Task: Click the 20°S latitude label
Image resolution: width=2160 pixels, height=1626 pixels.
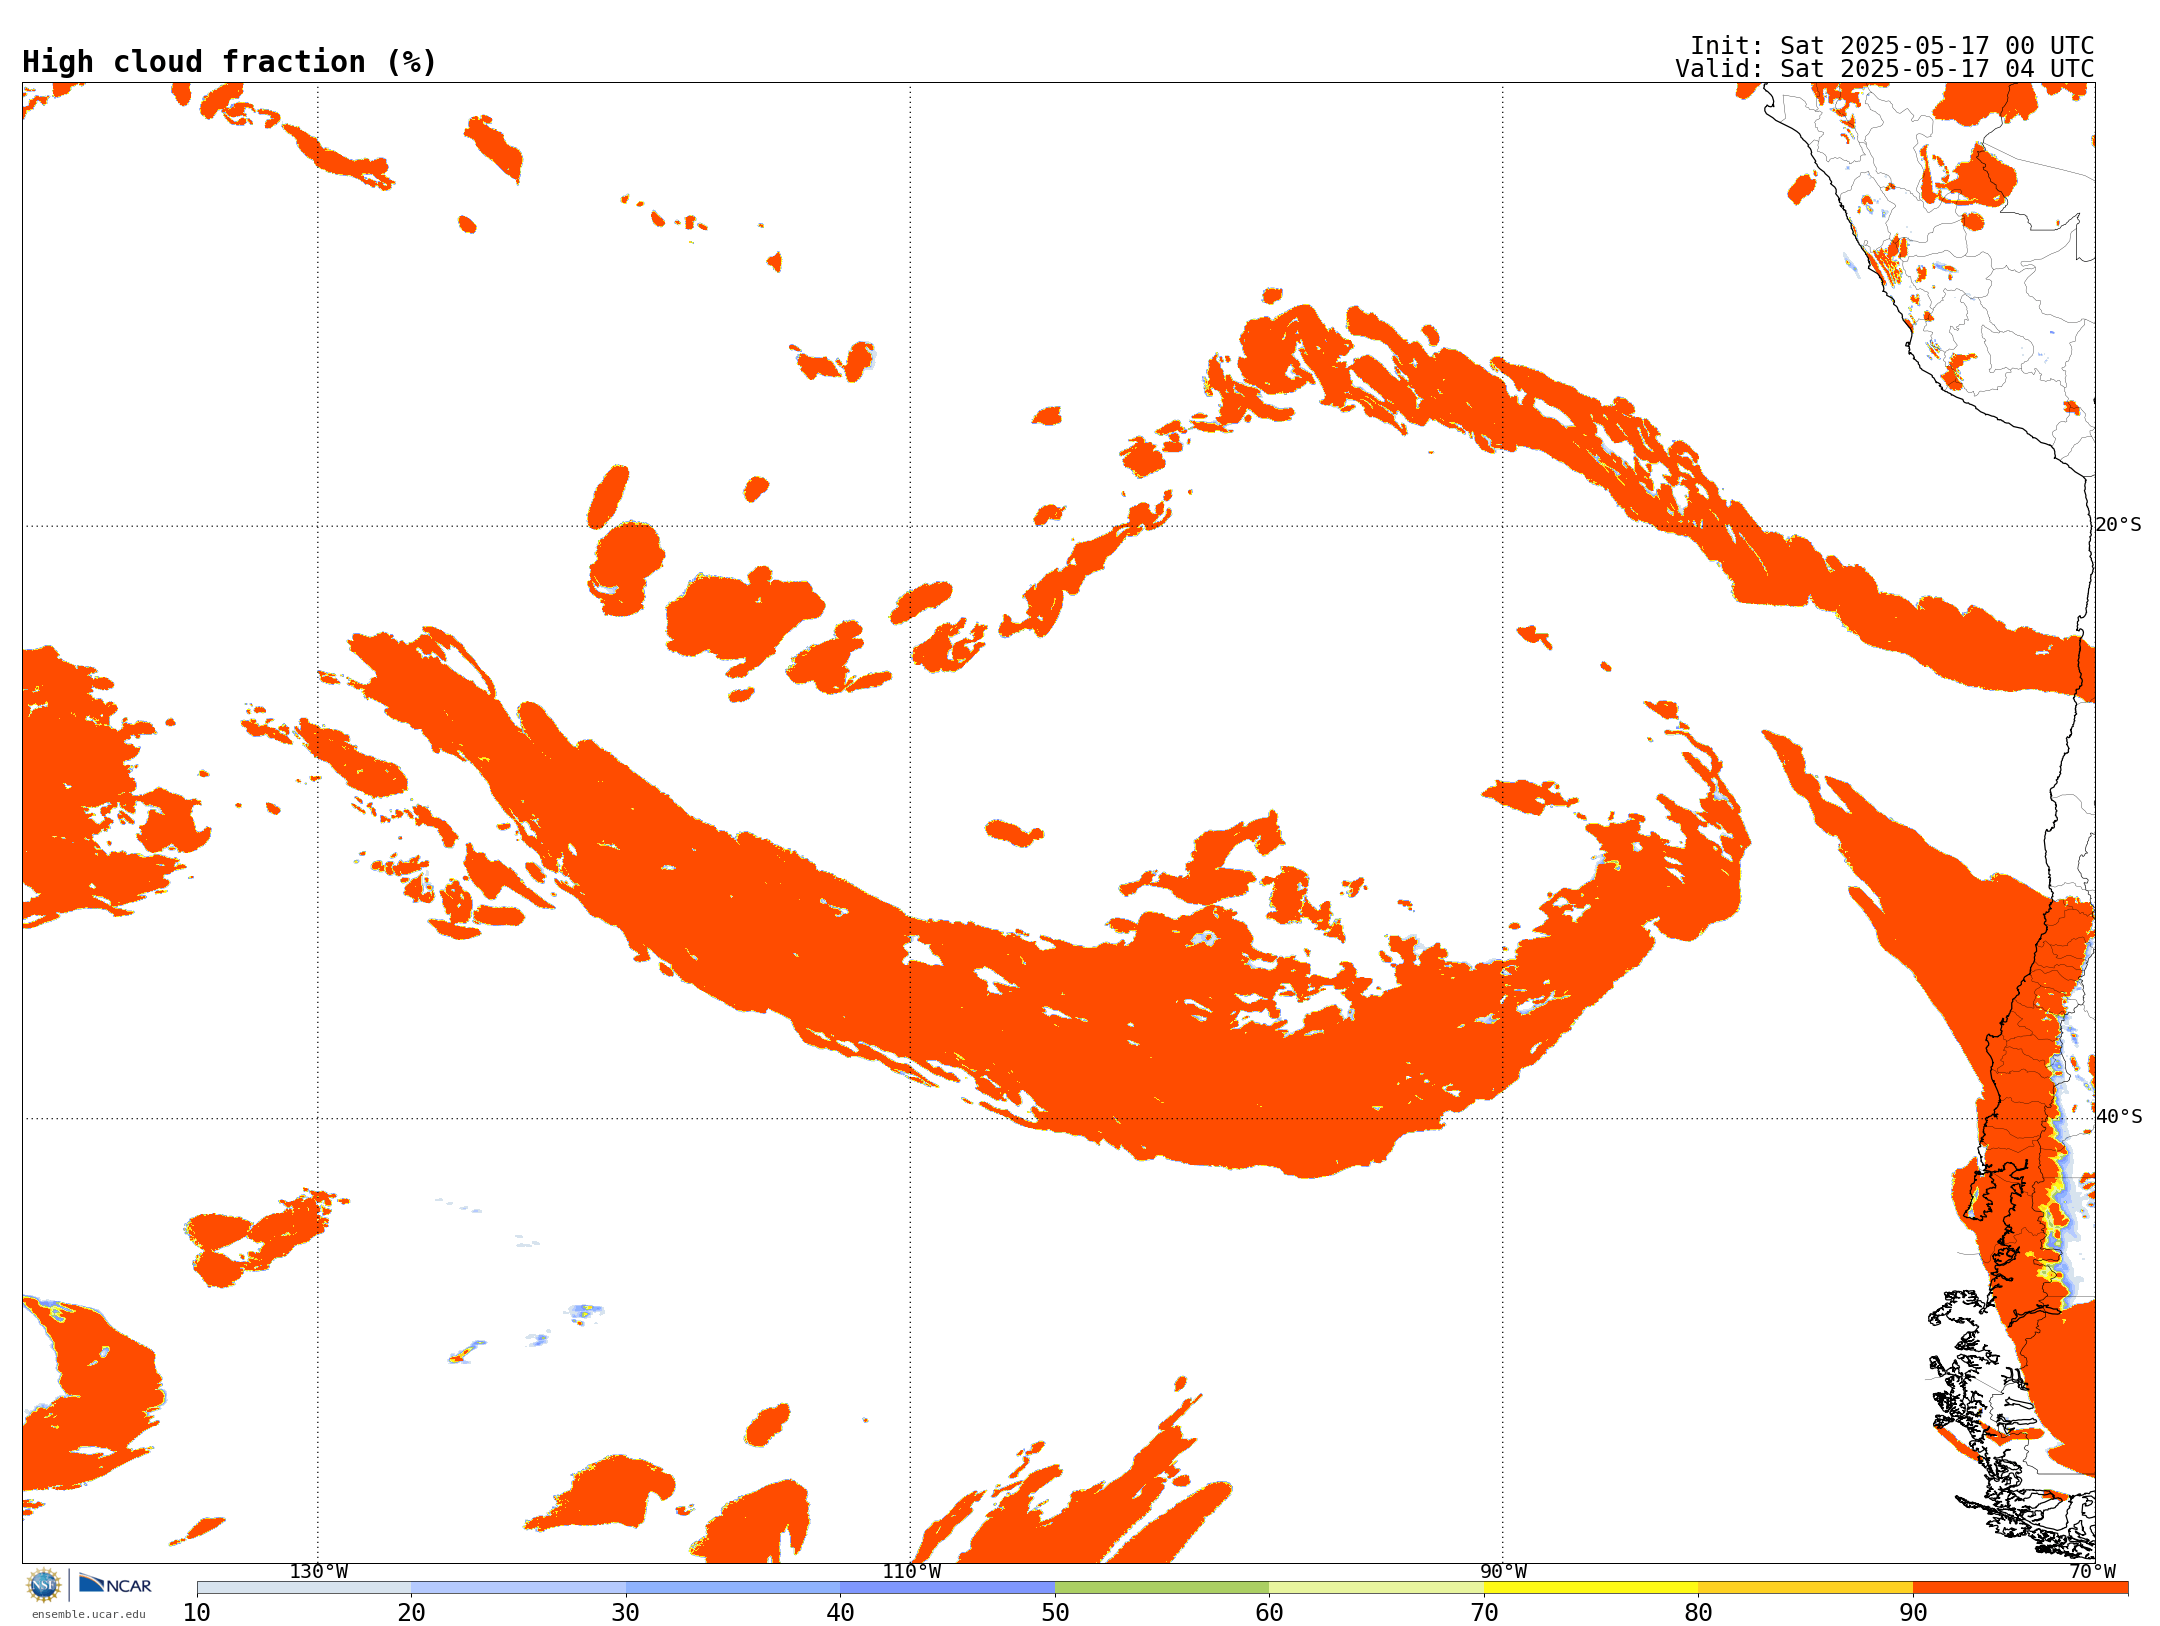Action: coord(2118,525)
